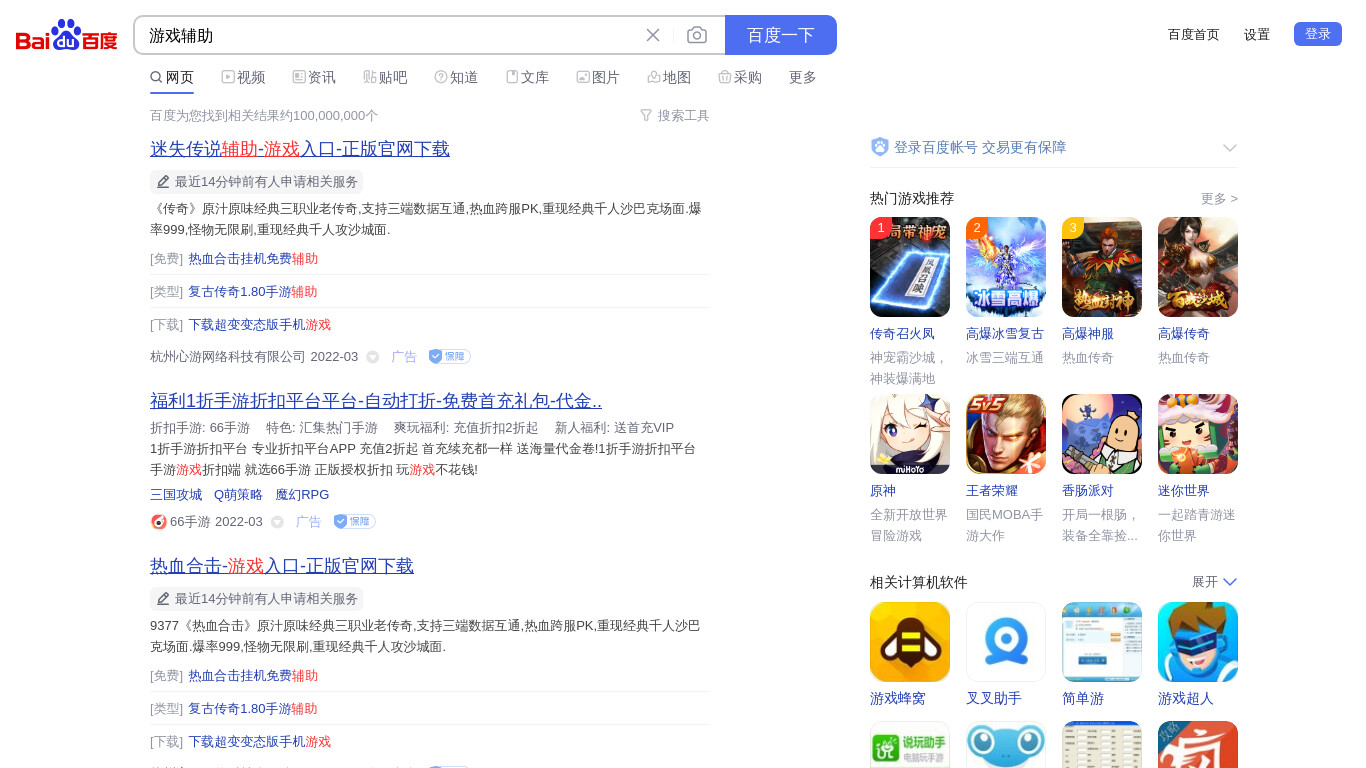Viewport: 1366px width, 768px height.
Task: Open 高爆神服 game thumbnail
Action: (1102, 267)
